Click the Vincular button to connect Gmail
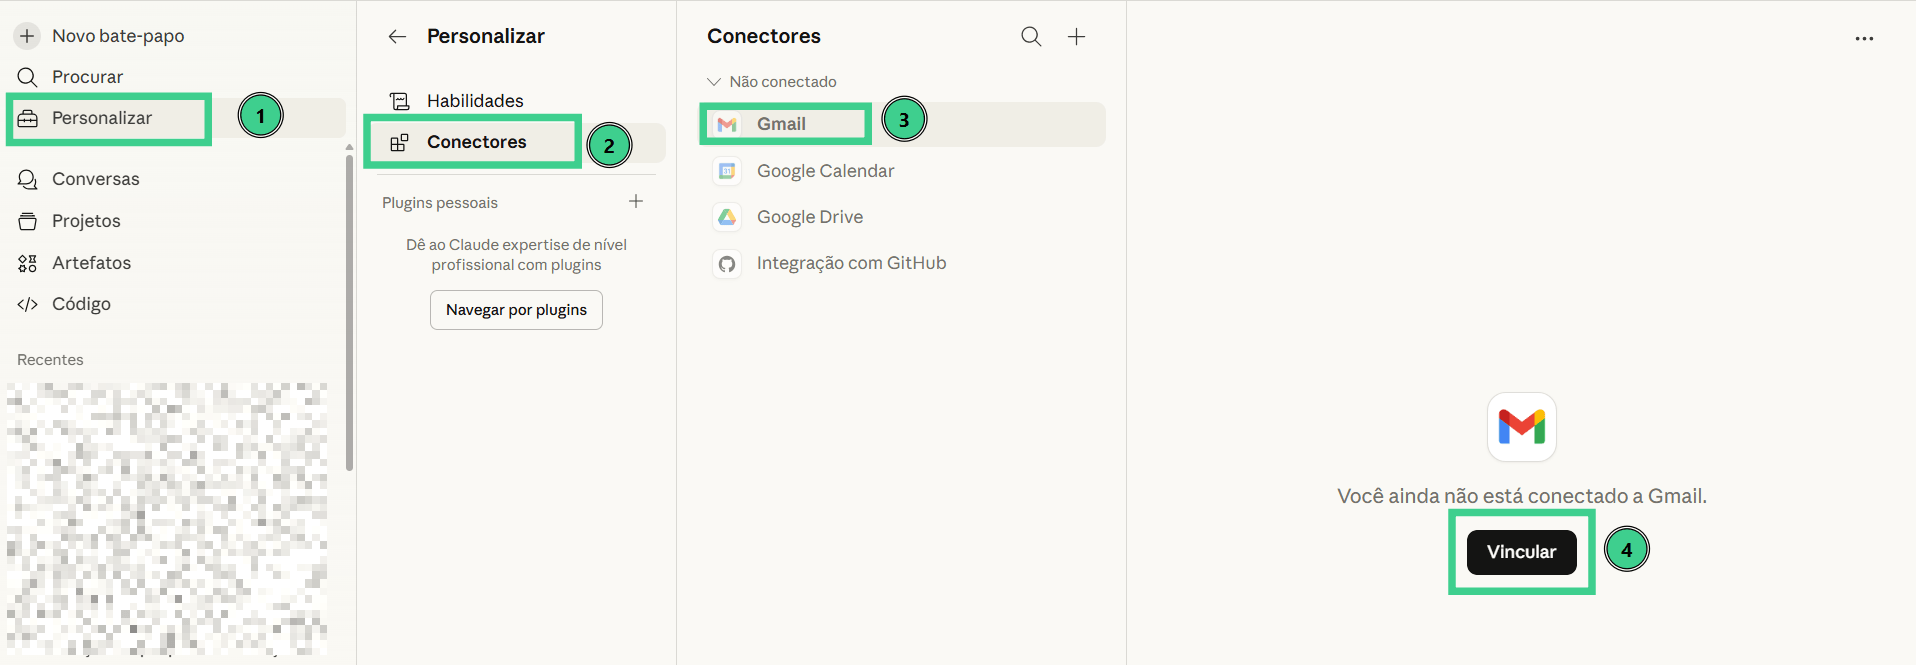Screen dimensions: 1916x665 (x=1521, y=552)
